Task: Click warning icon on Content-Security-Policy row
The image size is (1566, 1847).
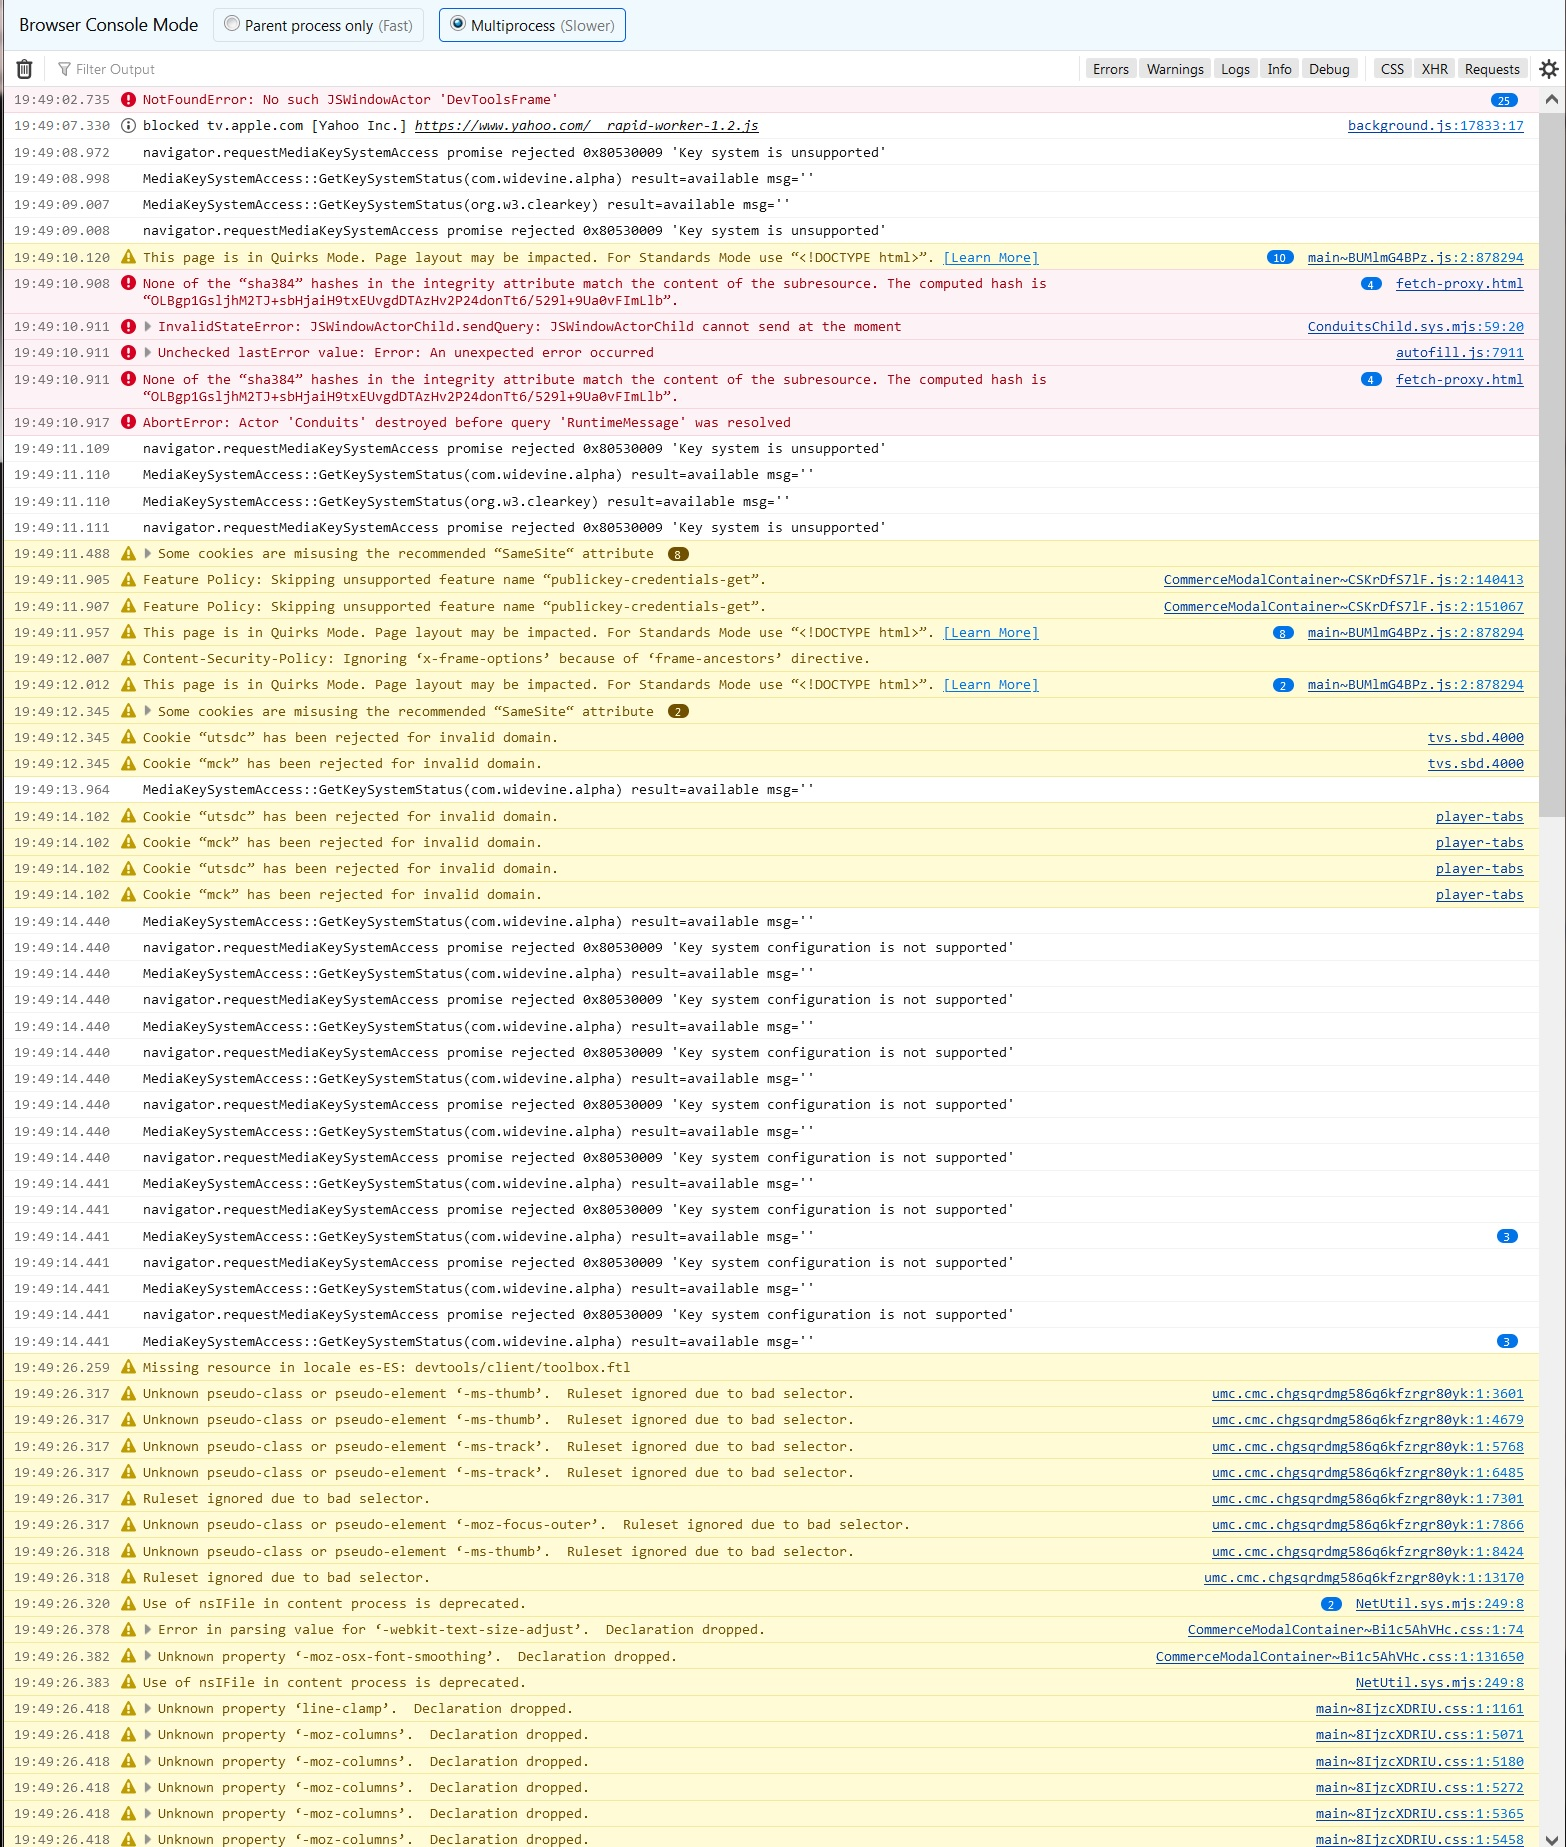Action: [x=128, y=659]
